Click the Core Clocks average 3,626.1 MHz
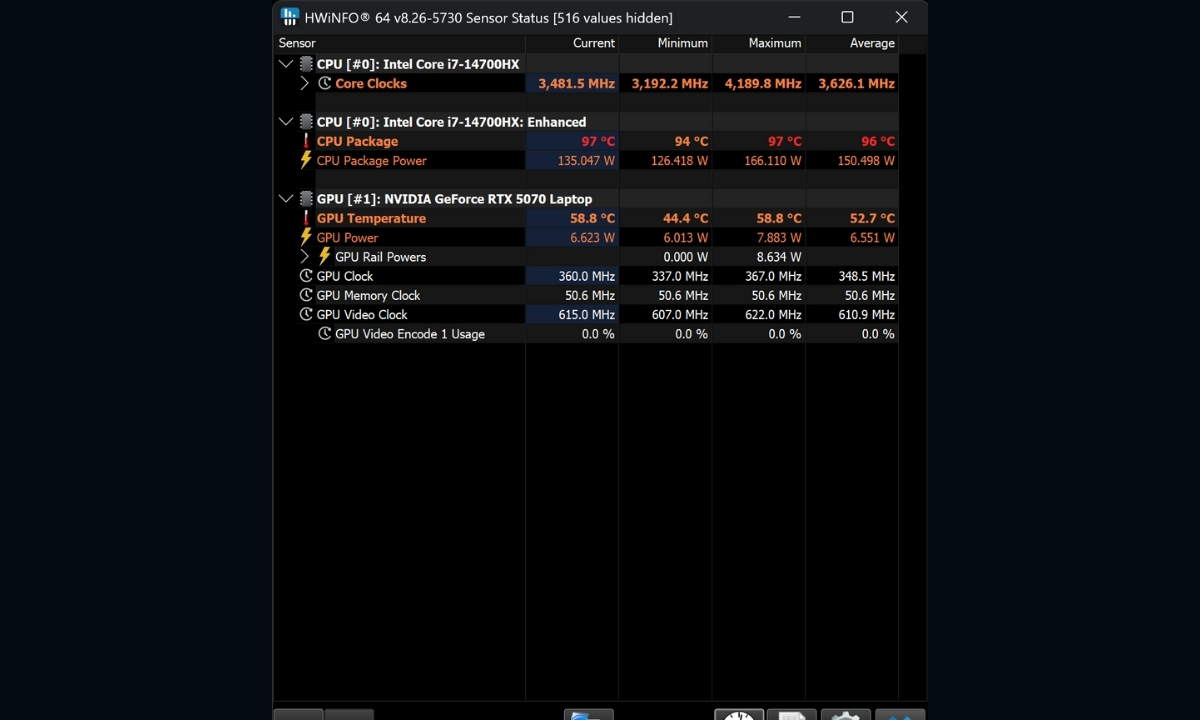 [x=856, y=83]
